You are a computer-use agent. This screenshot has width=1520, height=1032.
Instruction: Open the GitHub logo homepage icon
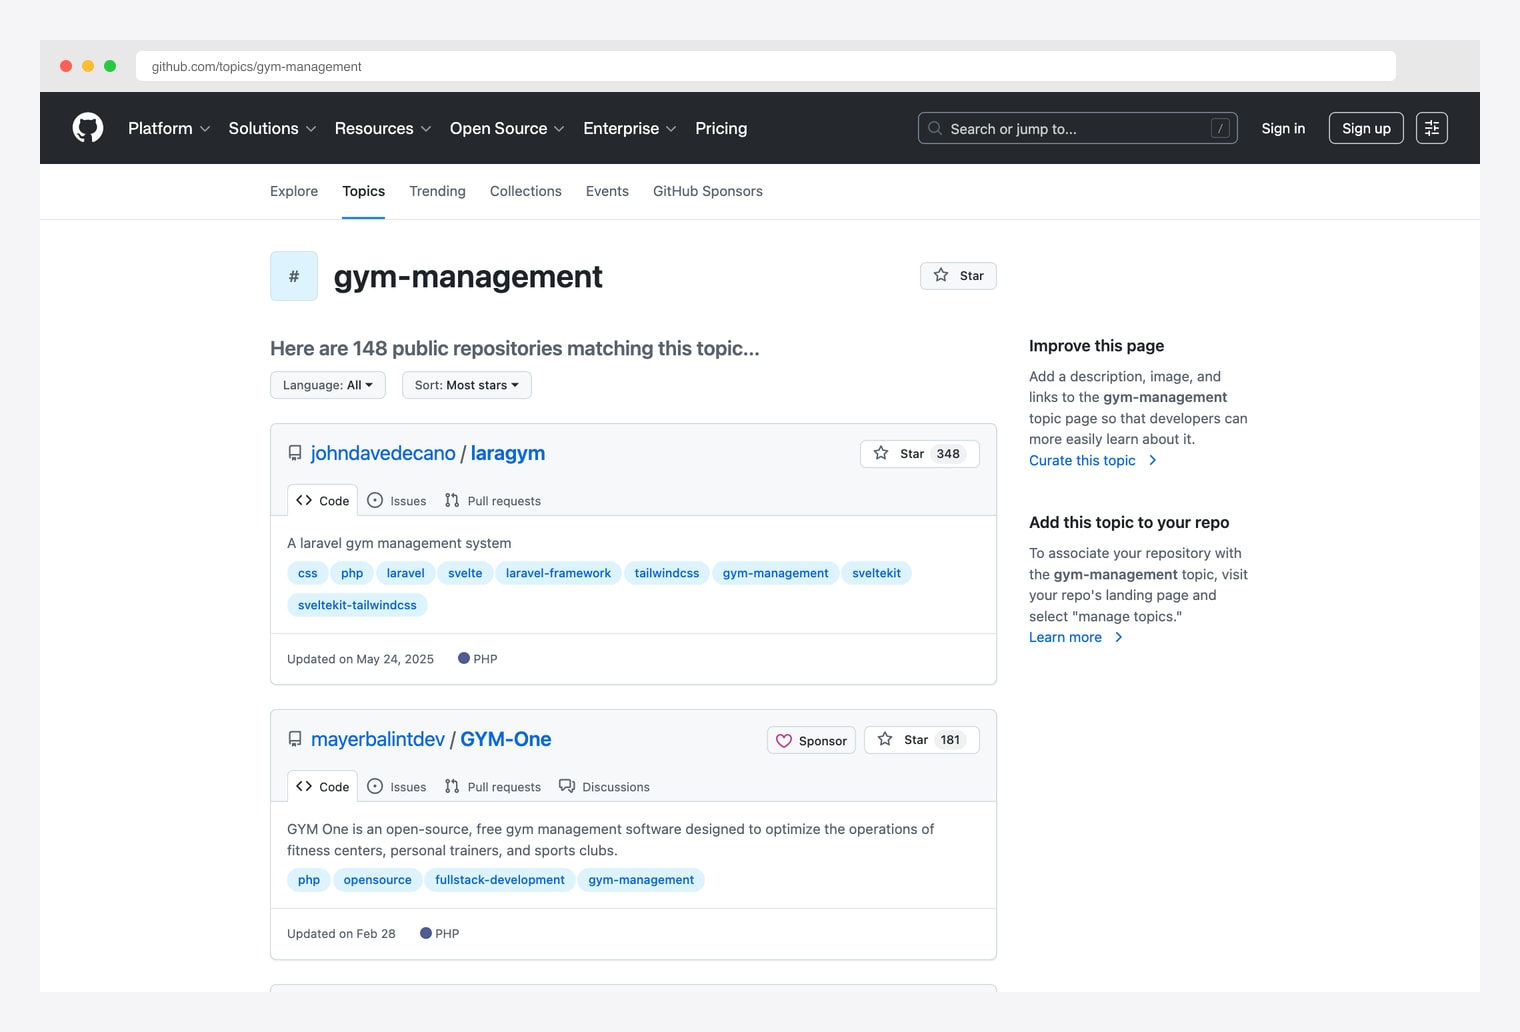click(x=88, y=128)
